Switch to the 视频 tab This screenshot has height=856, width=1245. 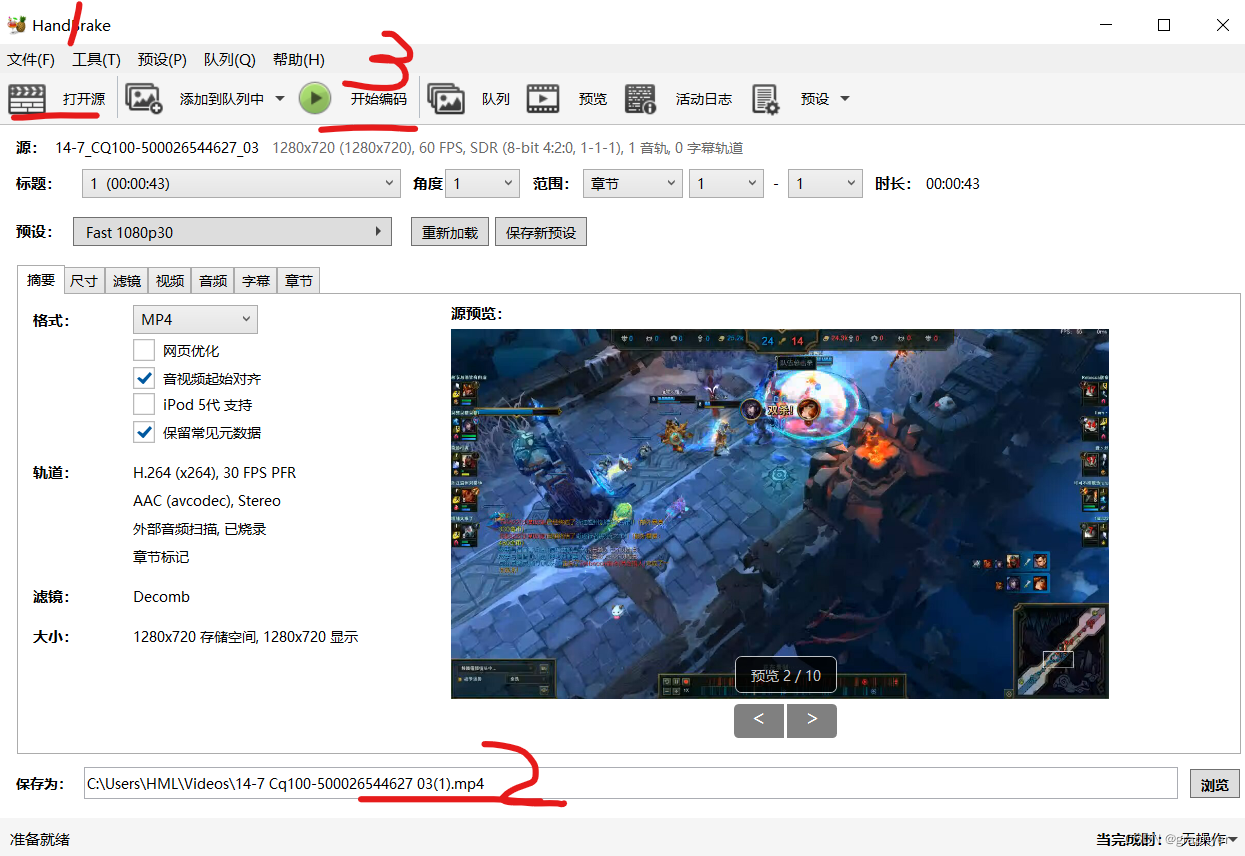click(170, 281)
